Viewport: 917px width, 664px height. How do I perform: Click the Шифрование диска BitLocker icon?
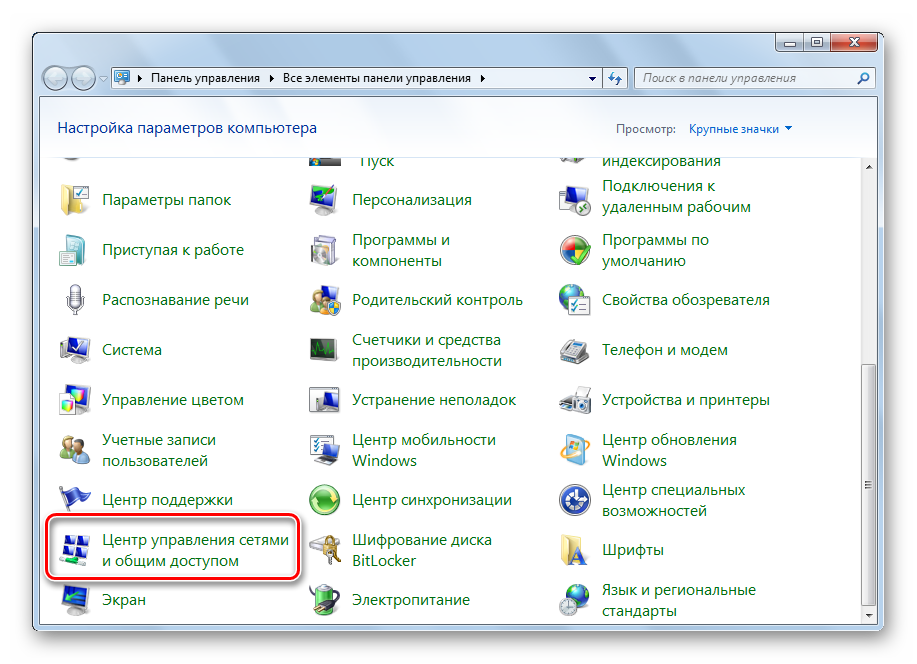[x=326, y=549]
